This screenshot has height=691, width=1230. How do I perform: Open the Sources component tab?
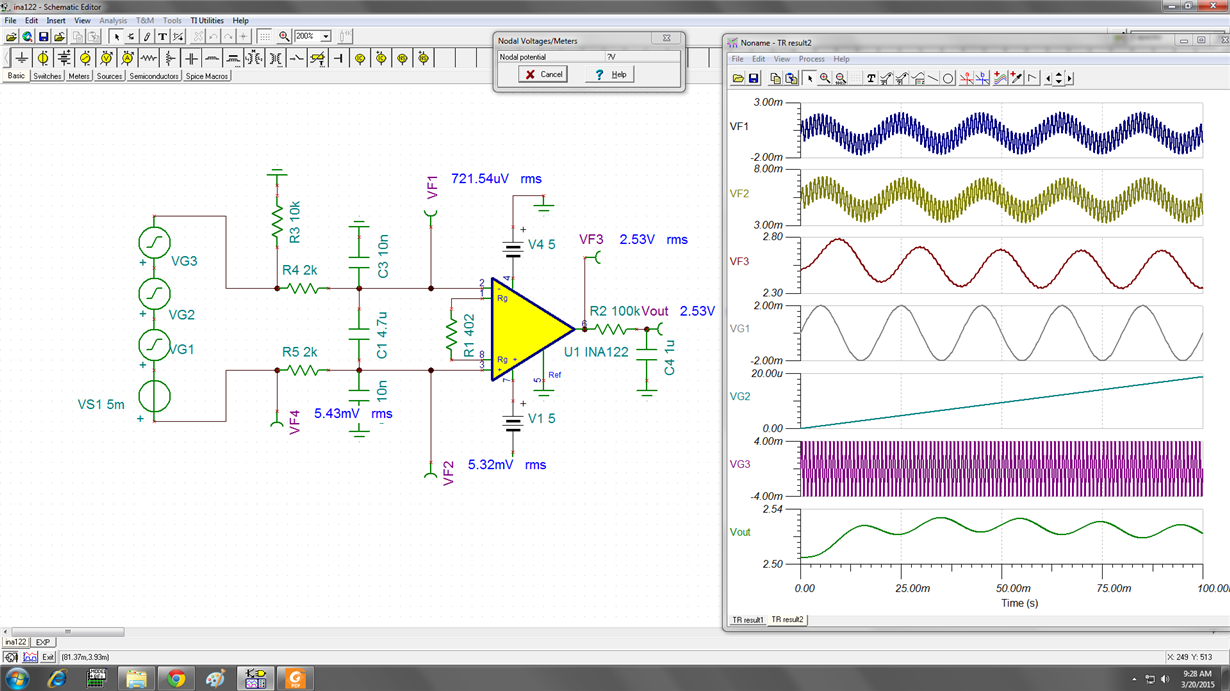pos(110,75)
